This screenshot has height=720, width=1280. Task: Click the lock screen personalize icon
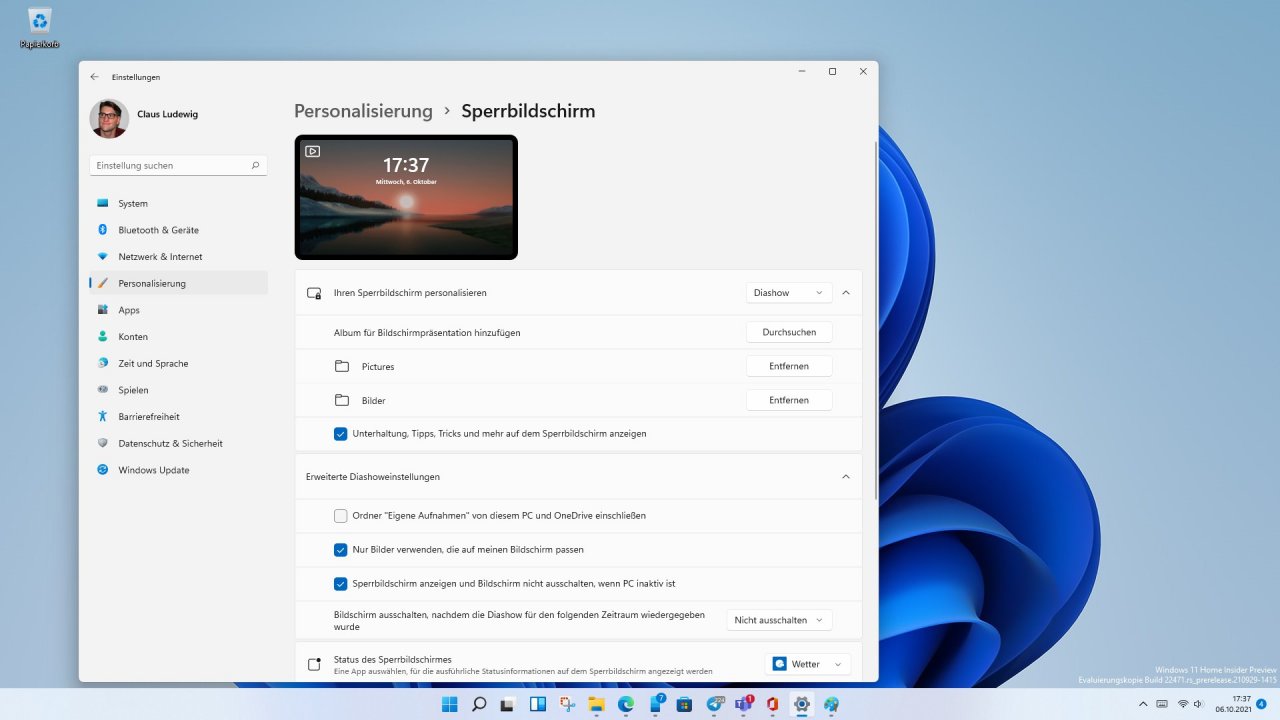point(314,293)
